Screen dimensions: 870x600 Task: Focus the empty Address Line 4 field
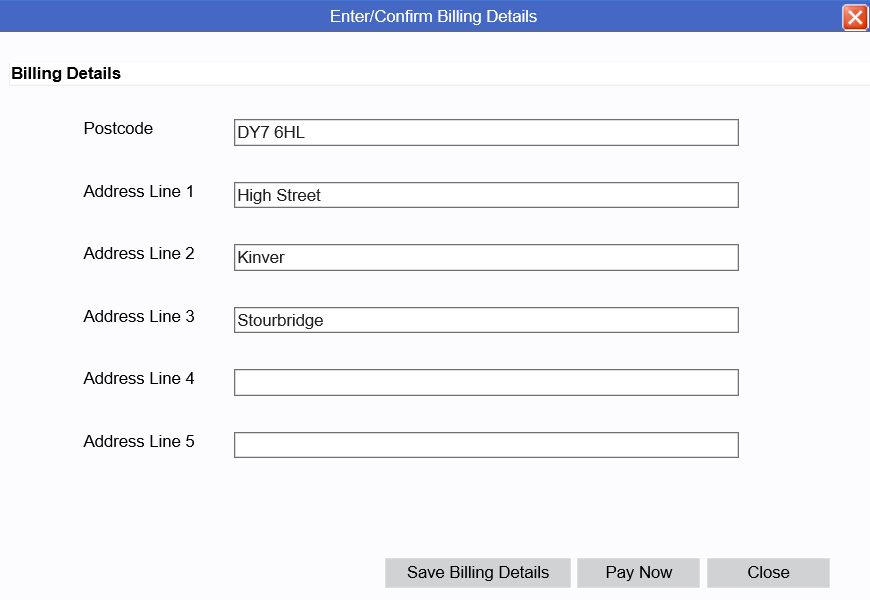click(486, 382)
